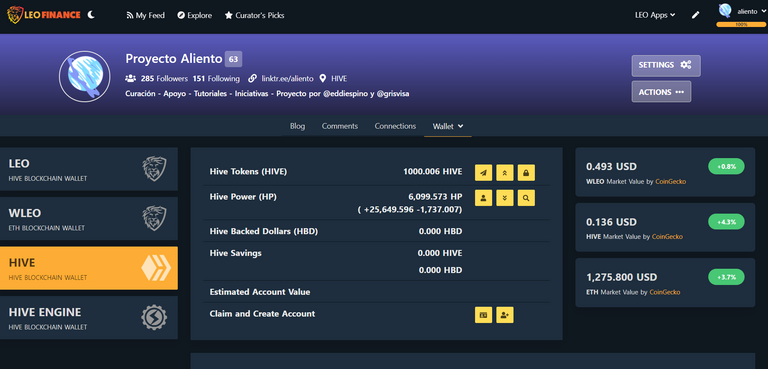Click the SETTINGS button

pyautogui.click(x=666, y=65)
